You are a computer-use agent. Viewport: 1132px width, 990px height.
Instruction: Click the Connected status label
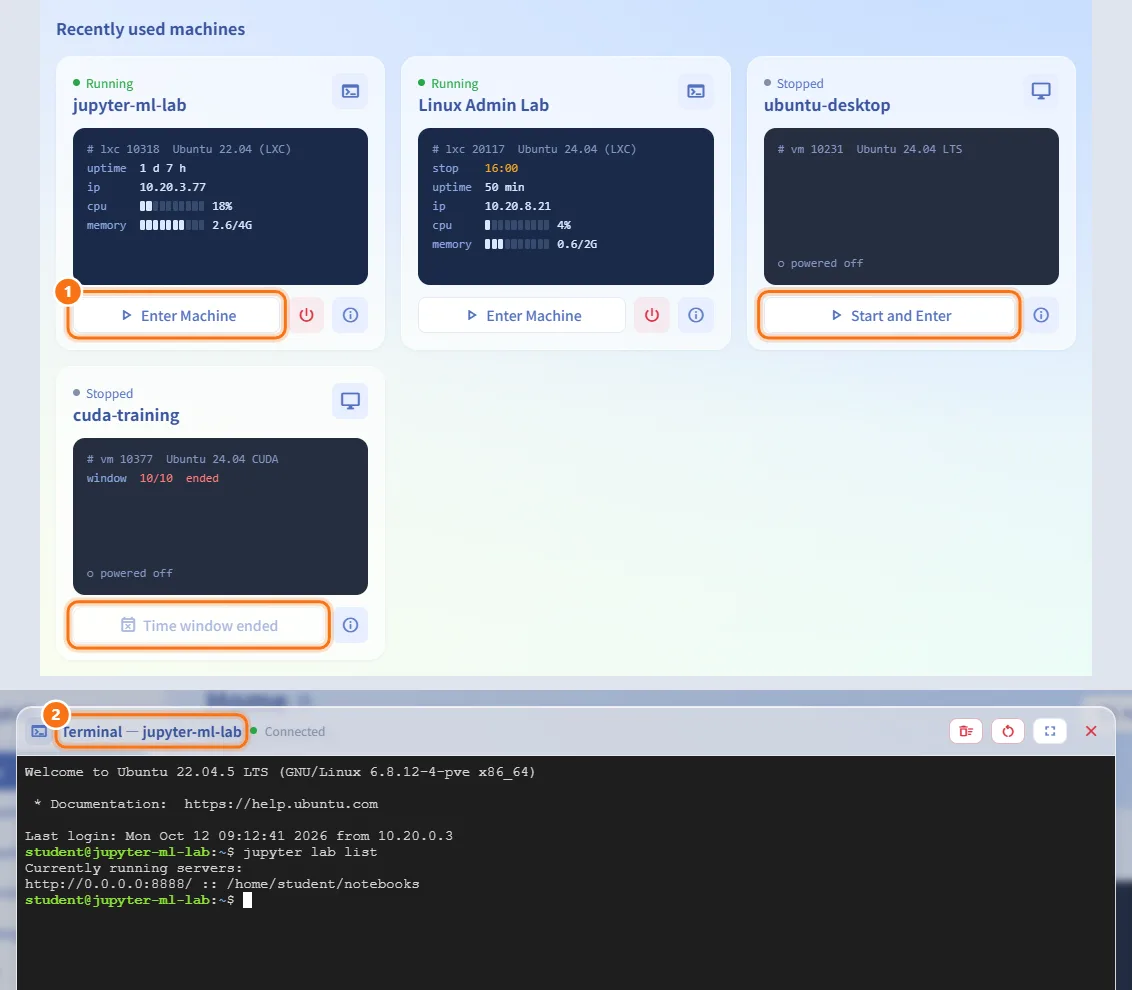click(x=295, y=731)
